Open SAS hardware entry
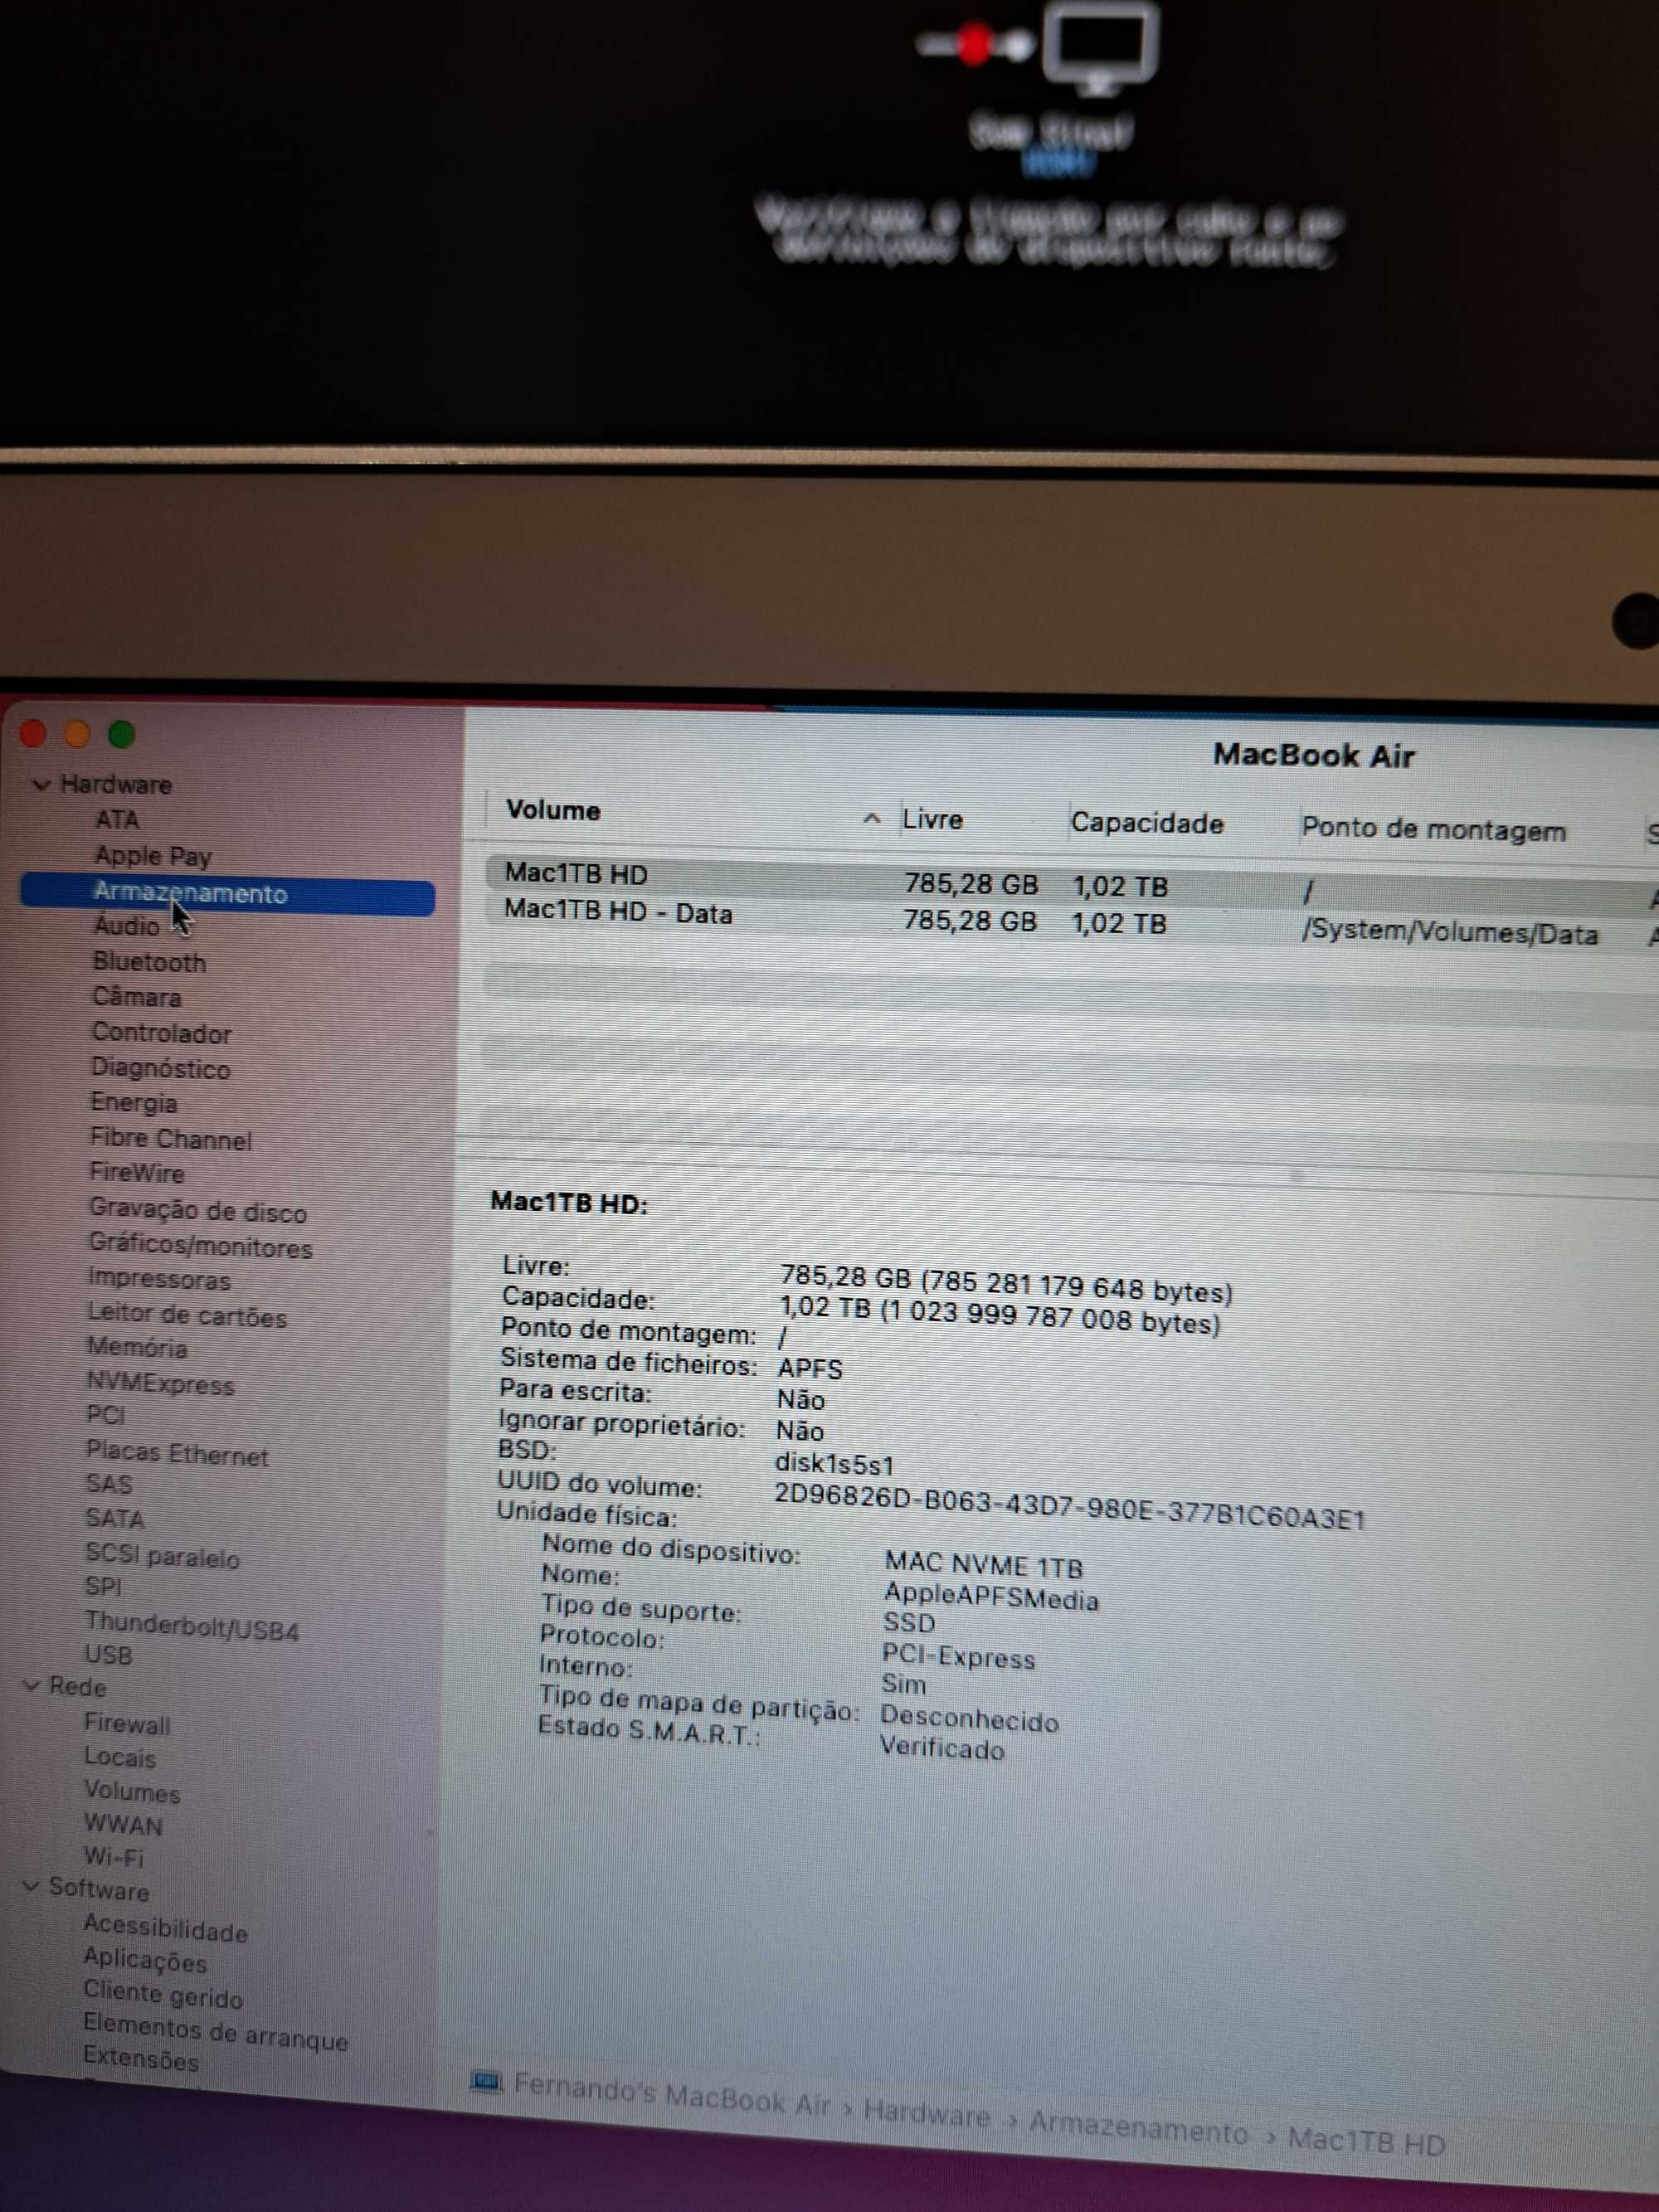 click(x=109, y=1485)
